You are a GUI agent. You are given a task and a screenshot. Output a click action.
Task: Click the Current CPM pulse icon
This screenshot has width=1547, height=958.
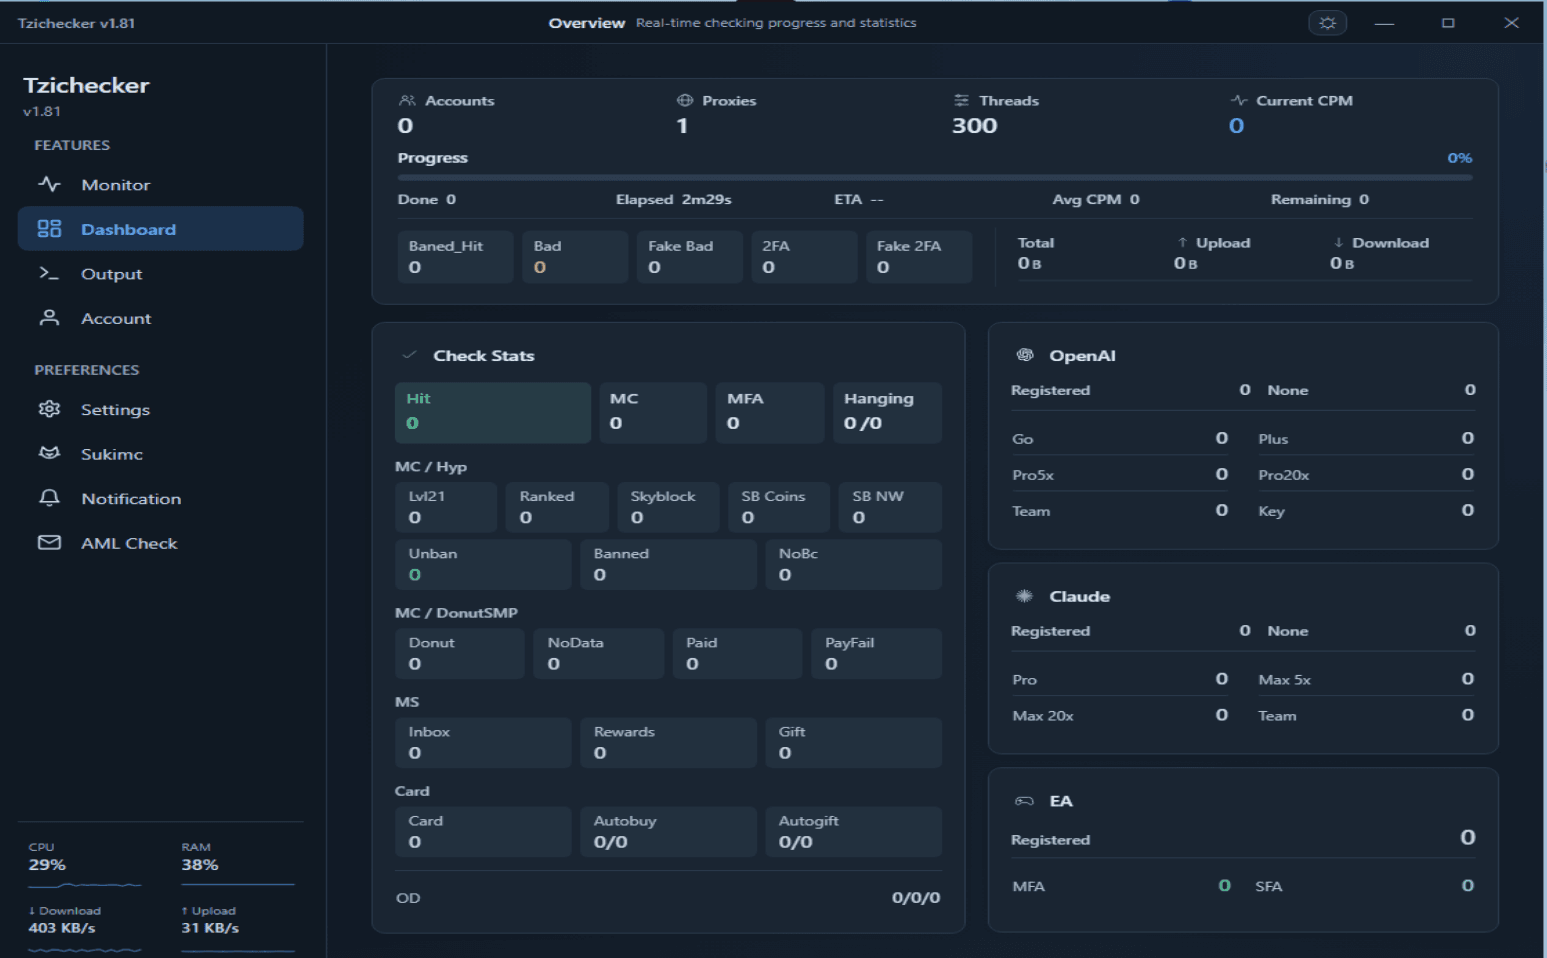point(1239,100)
